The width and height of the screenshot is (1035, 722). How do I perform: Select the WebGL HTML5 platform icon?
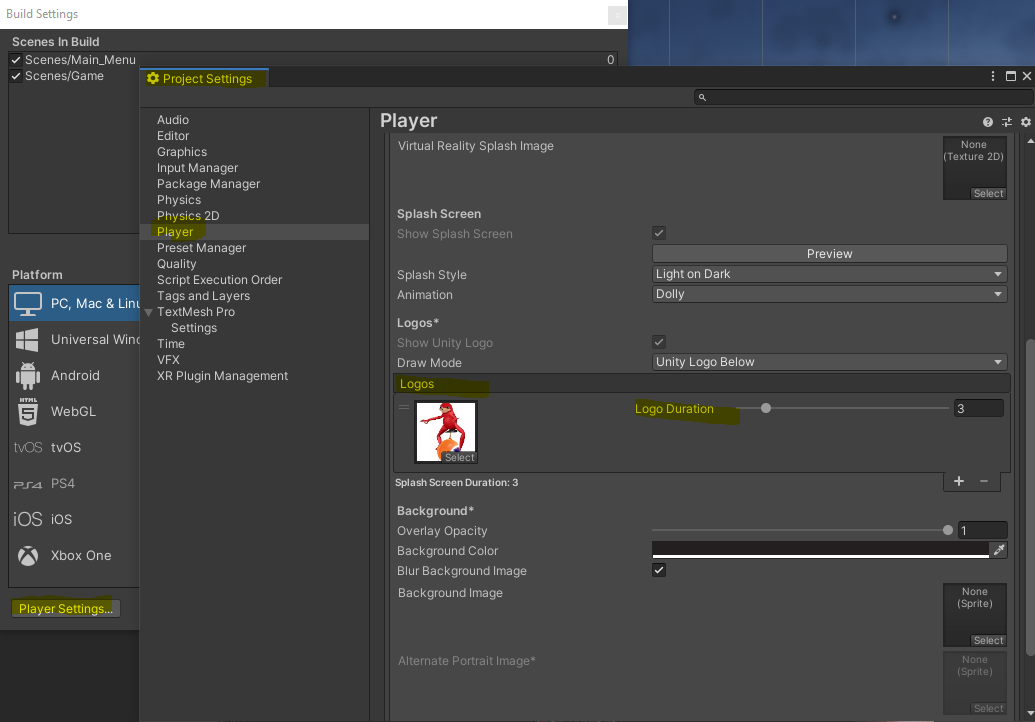pos(28,411)
